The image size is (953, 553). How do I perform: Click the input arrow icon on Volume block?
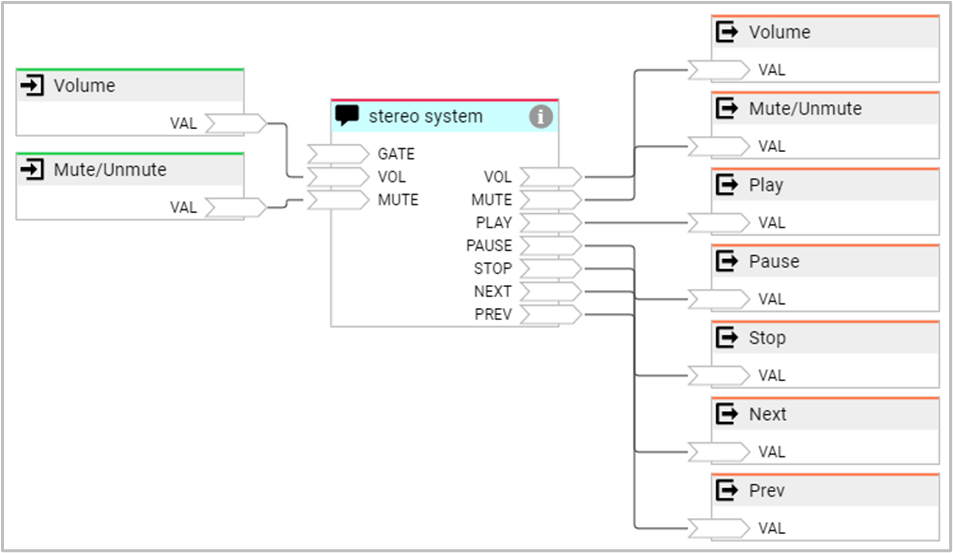[33, 86]
